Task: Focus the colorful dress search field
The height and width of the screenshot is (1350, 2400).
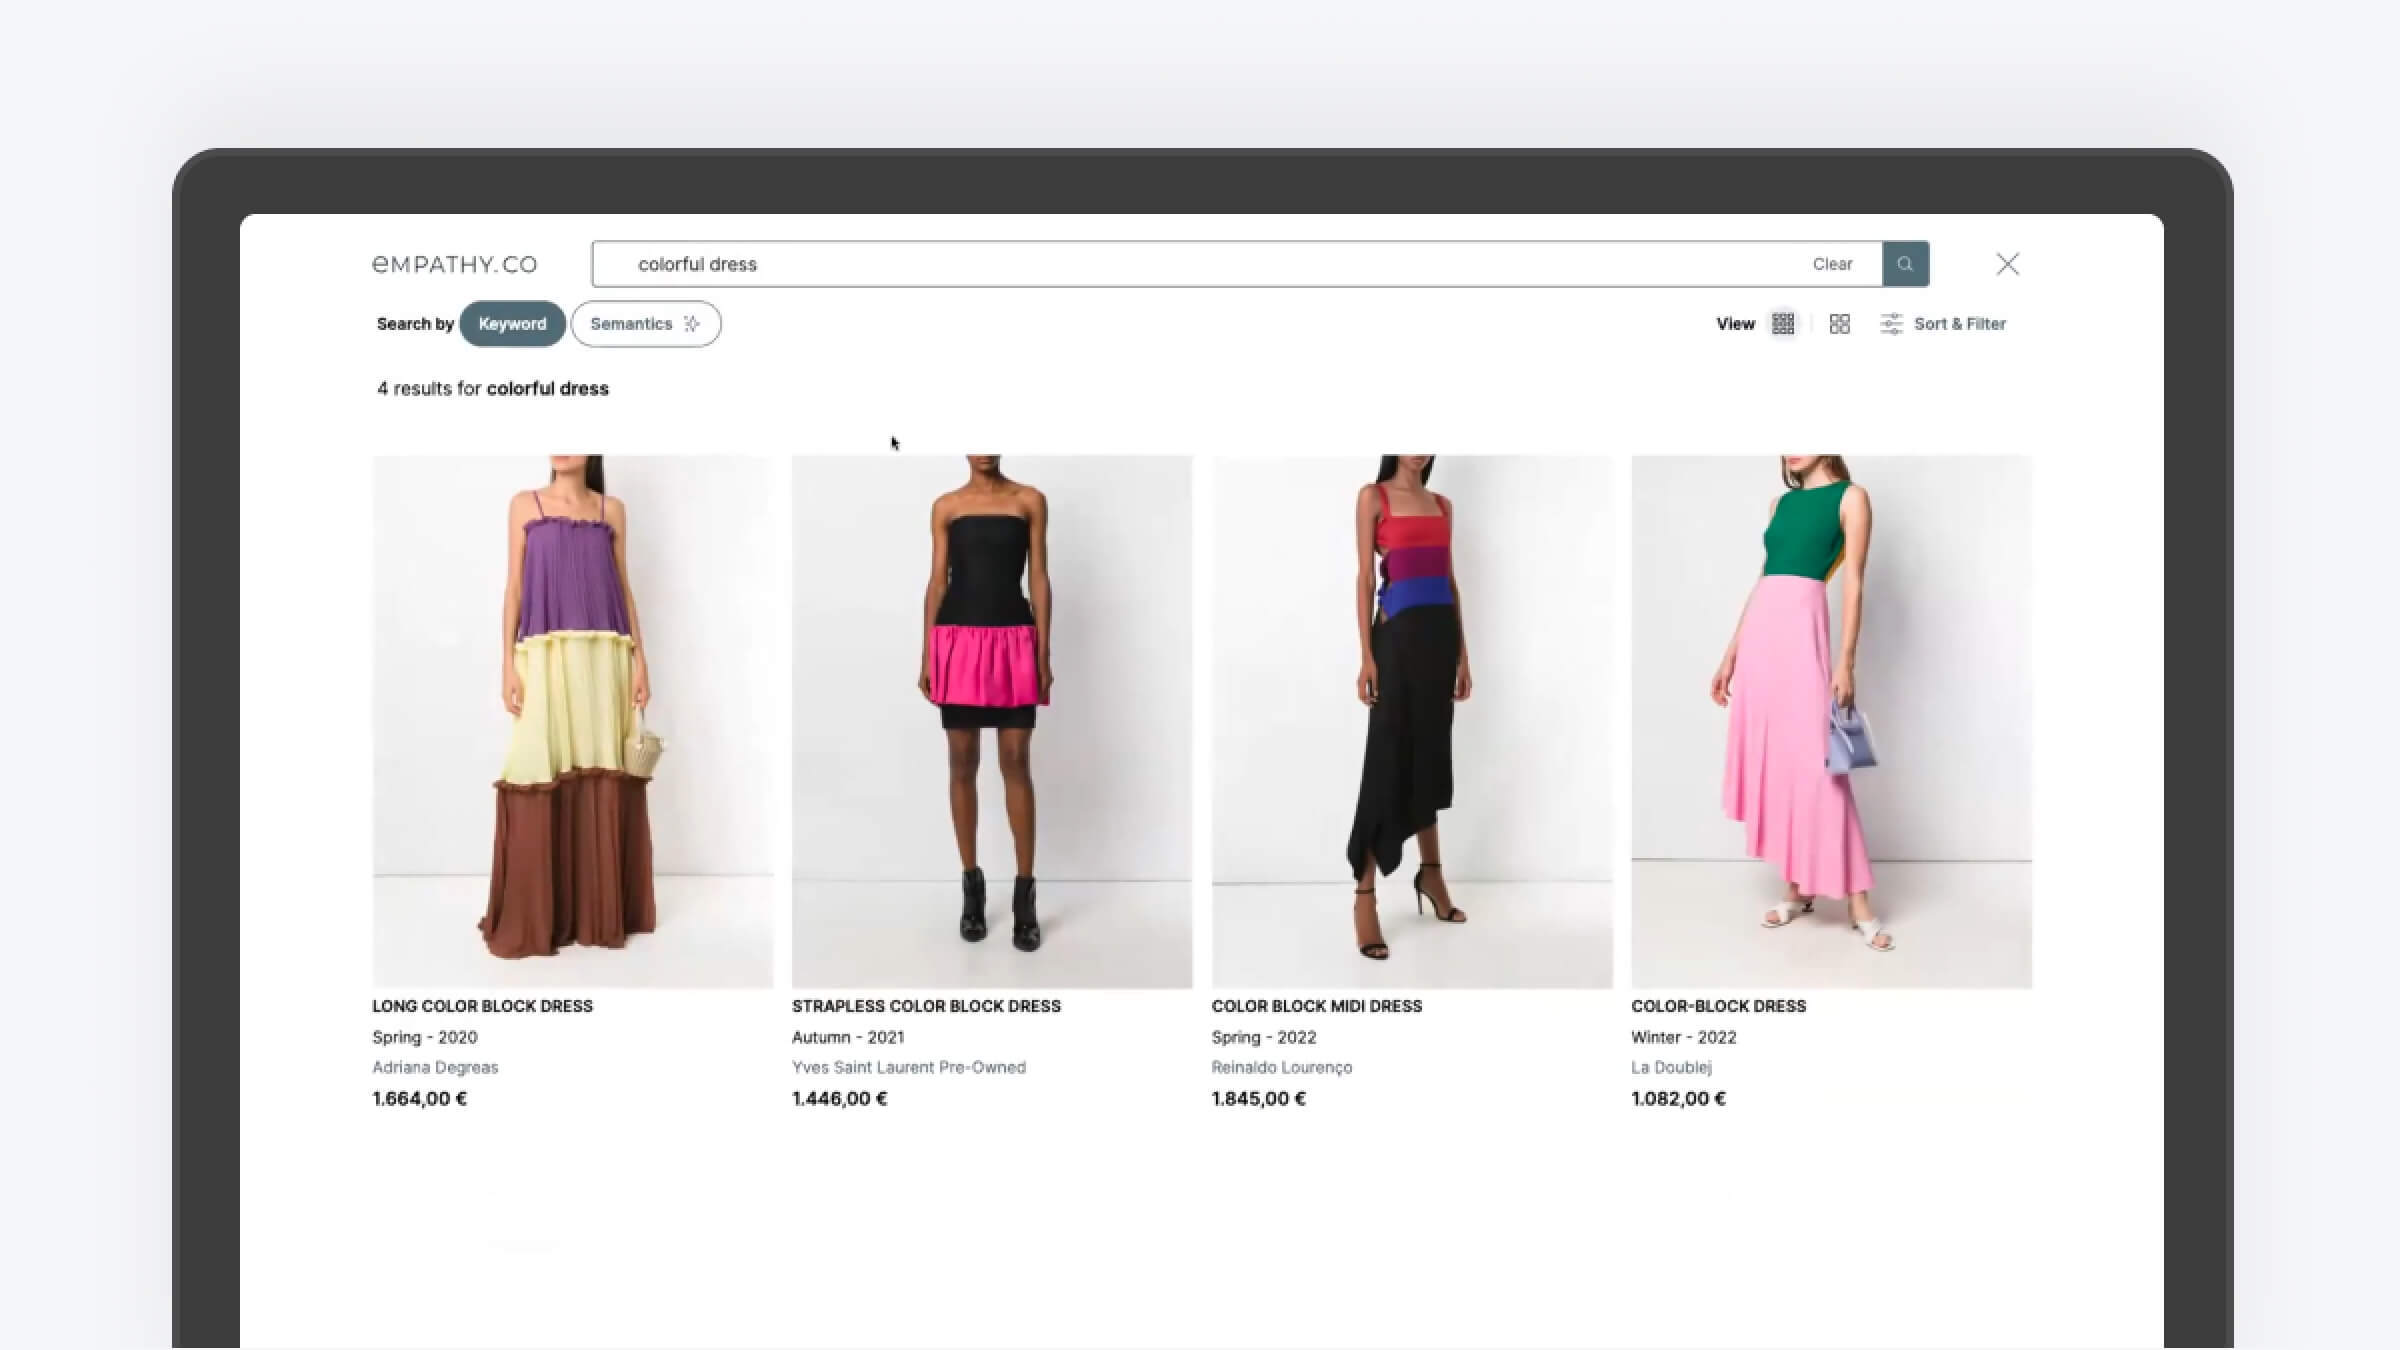Action: [1200, 264]
